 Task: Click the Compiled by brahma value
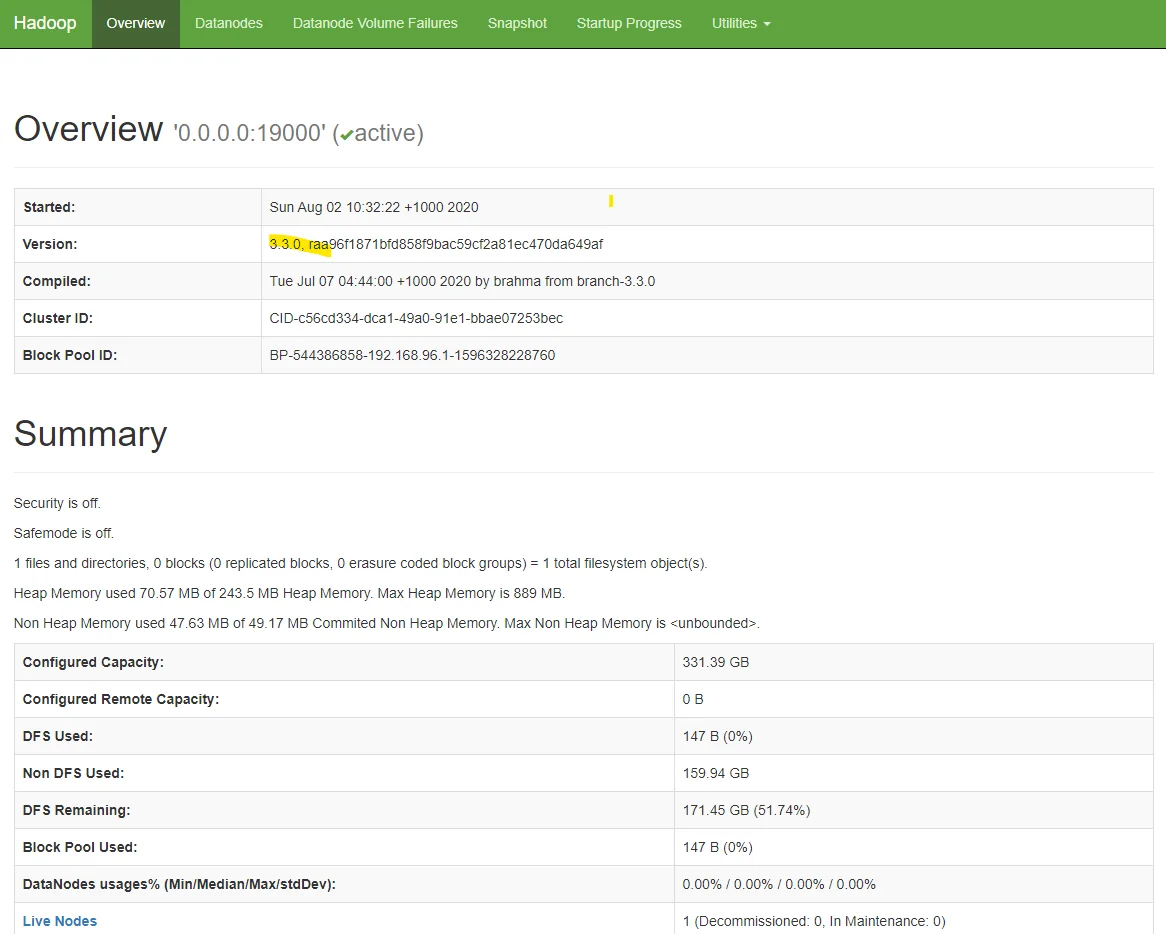pos(462,281)
